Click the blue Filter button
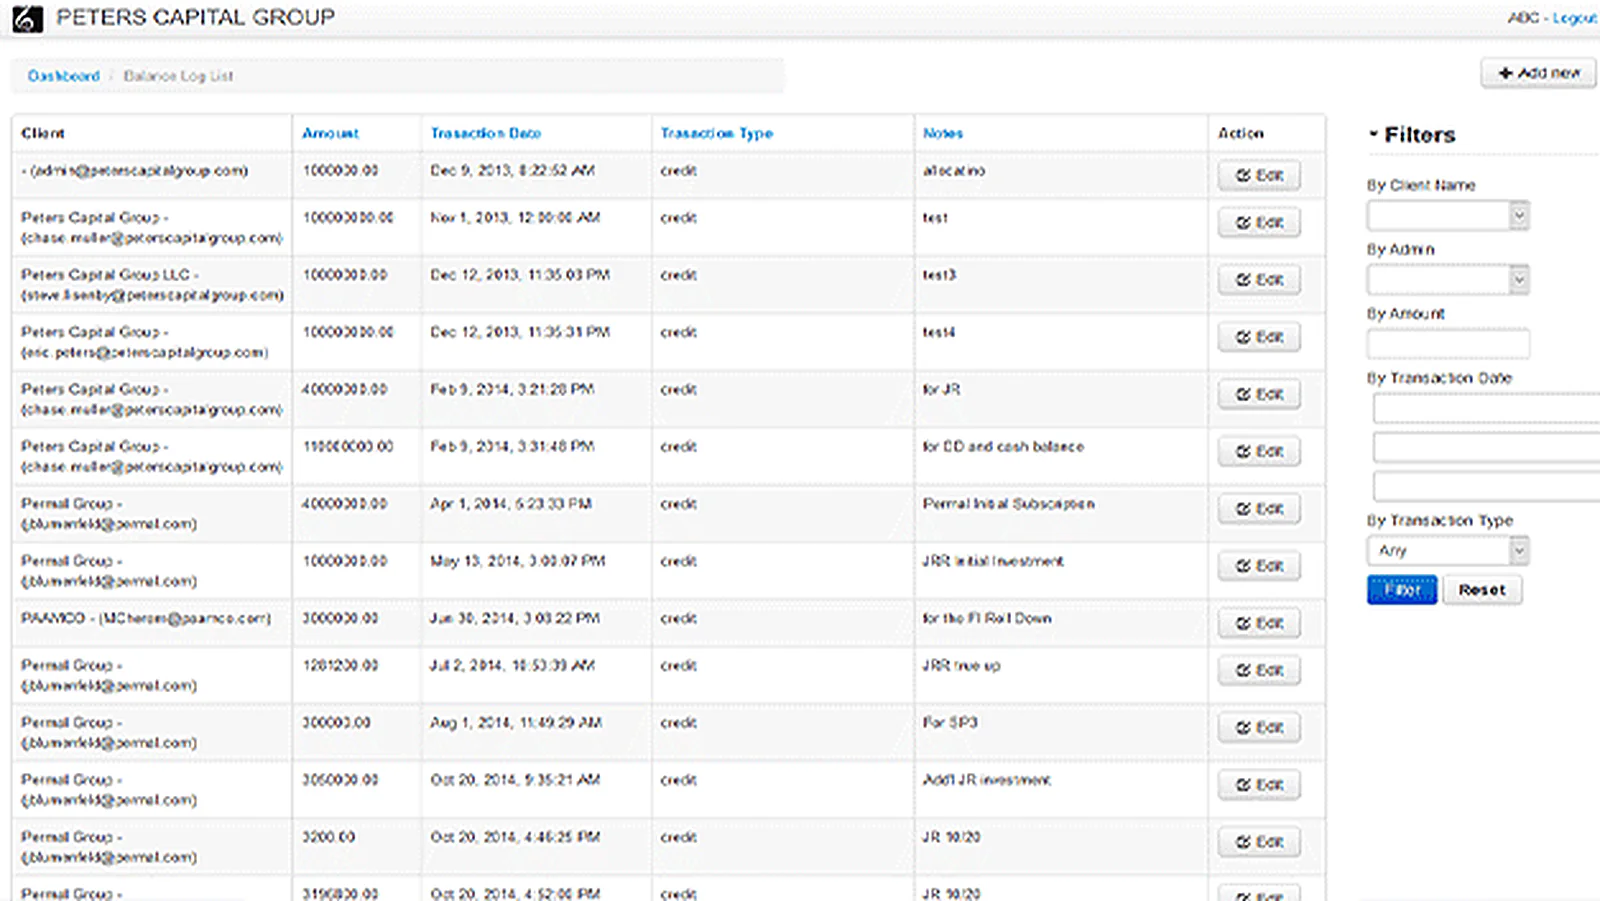 click(1402, 590)
